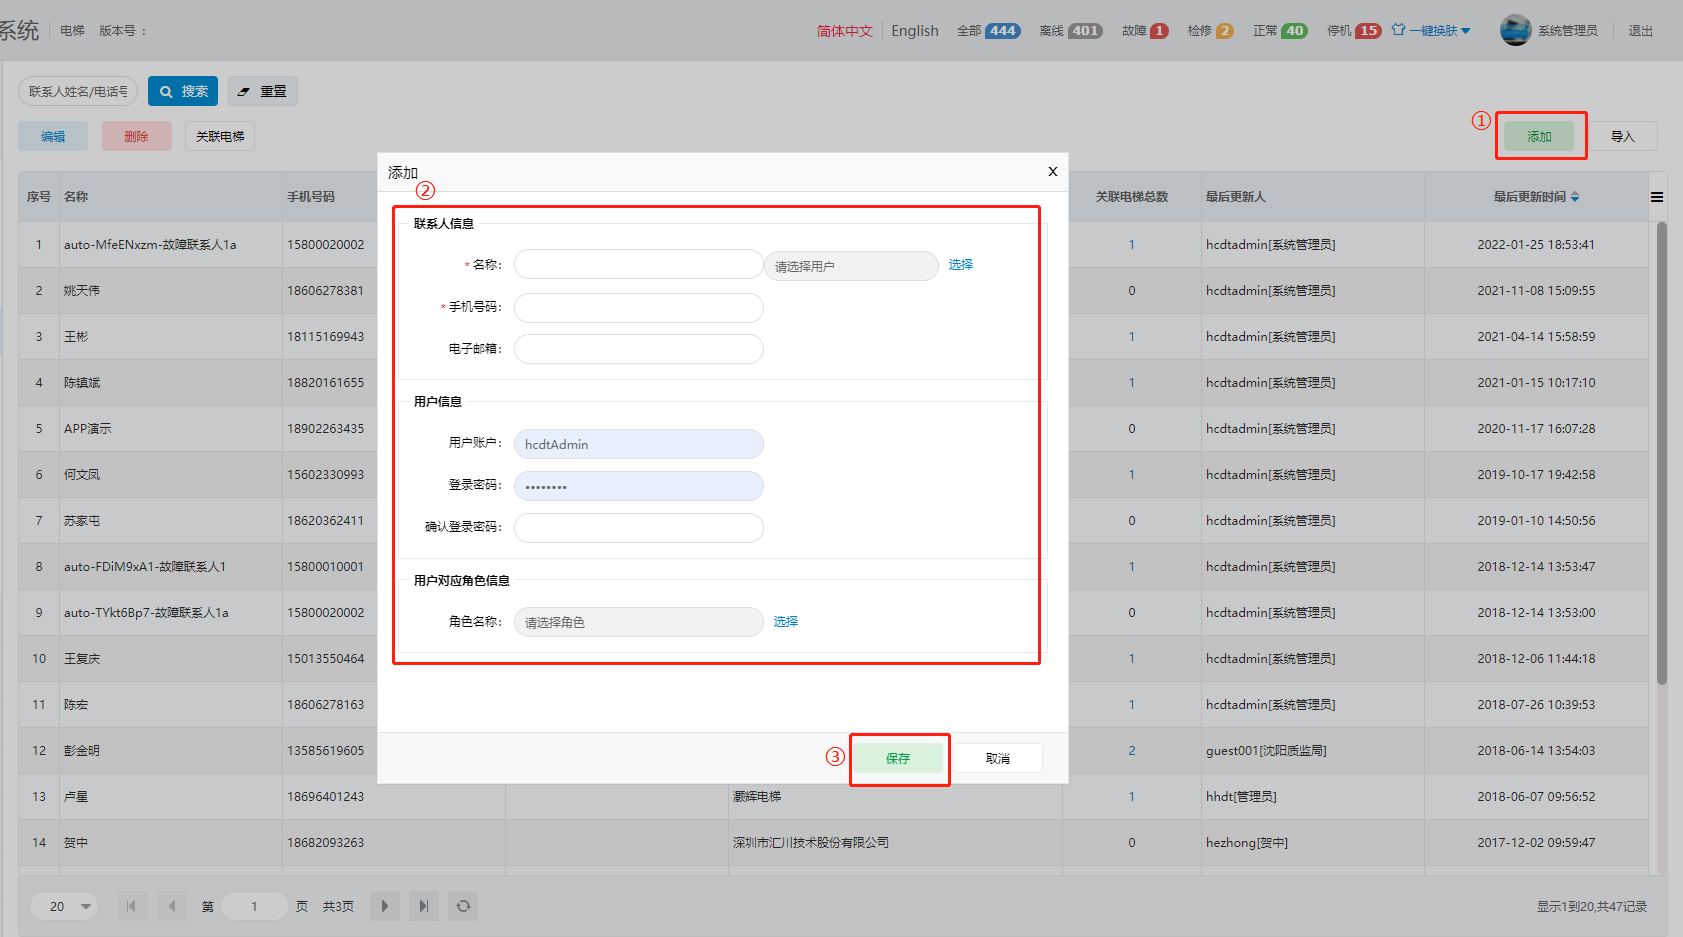Screen dimensions: 1683x937
Task: Click timestamp 2022-01-25 18:53:41
Action: pyautogui.click(x=1536, y=245)
